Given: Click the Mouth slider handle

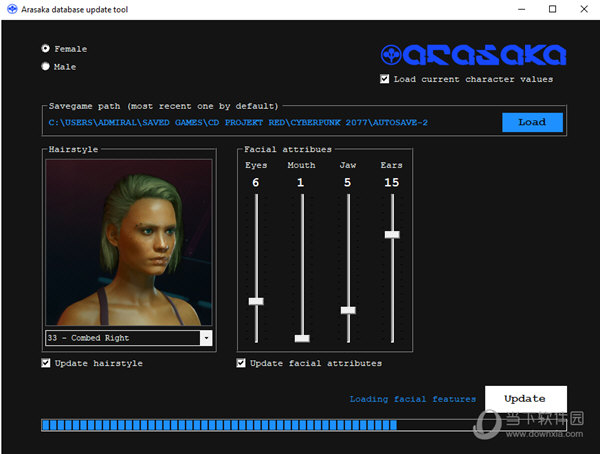Looking at the screenshot, I should (302, 338).
